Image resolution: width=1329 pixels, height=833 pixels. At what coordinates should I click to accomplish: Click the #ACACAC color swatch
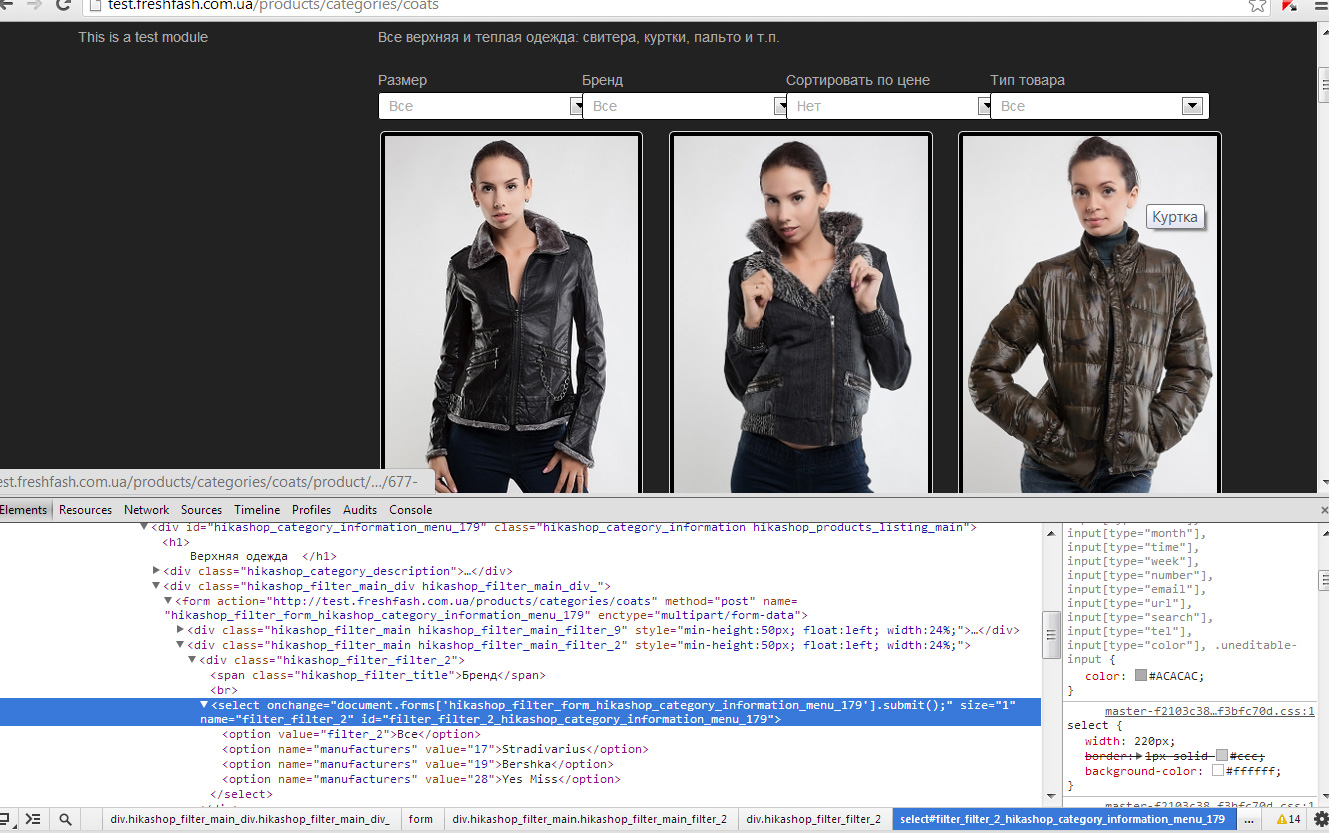coord(1141,676)
